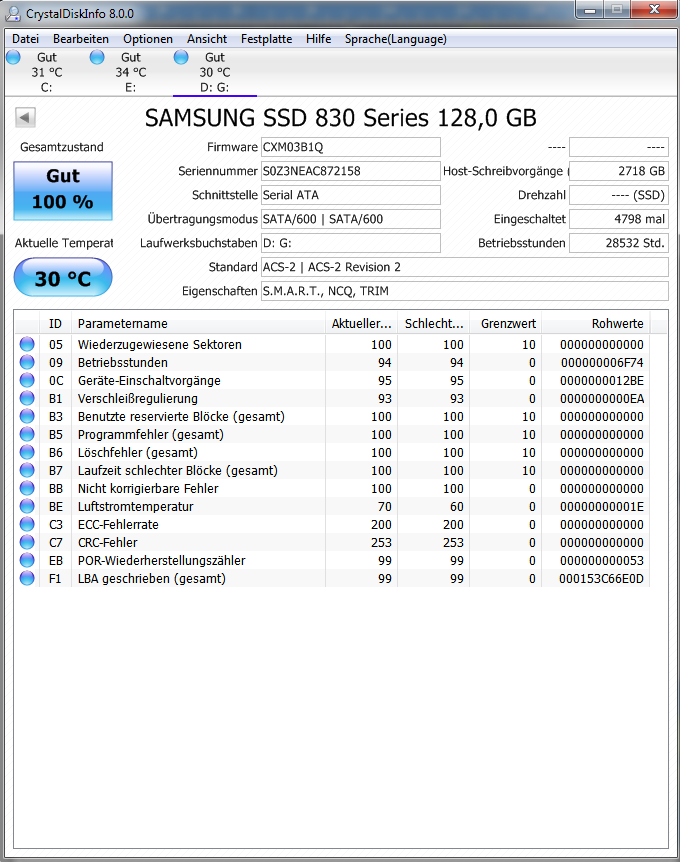This screenshot has height=862, width=680.
Task: Open the Festplatte menu
Action: [267, 39]
